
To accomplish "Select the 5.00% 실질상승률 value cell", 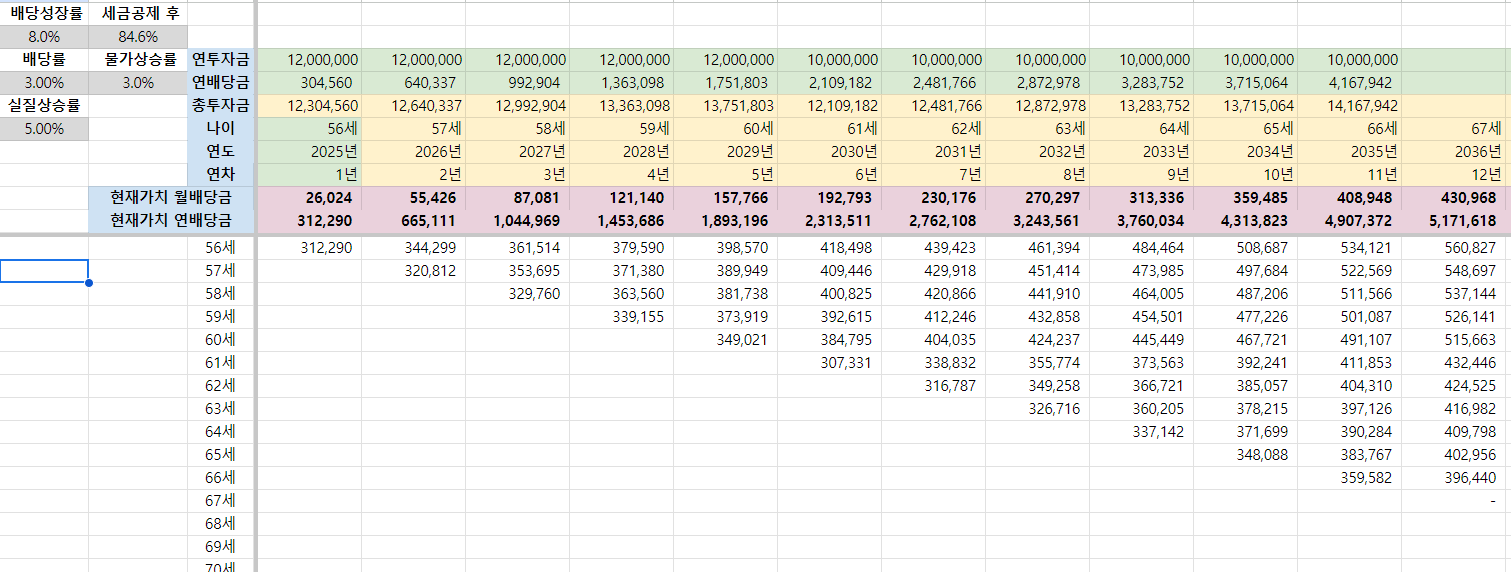I will click(x=44, y=128).
